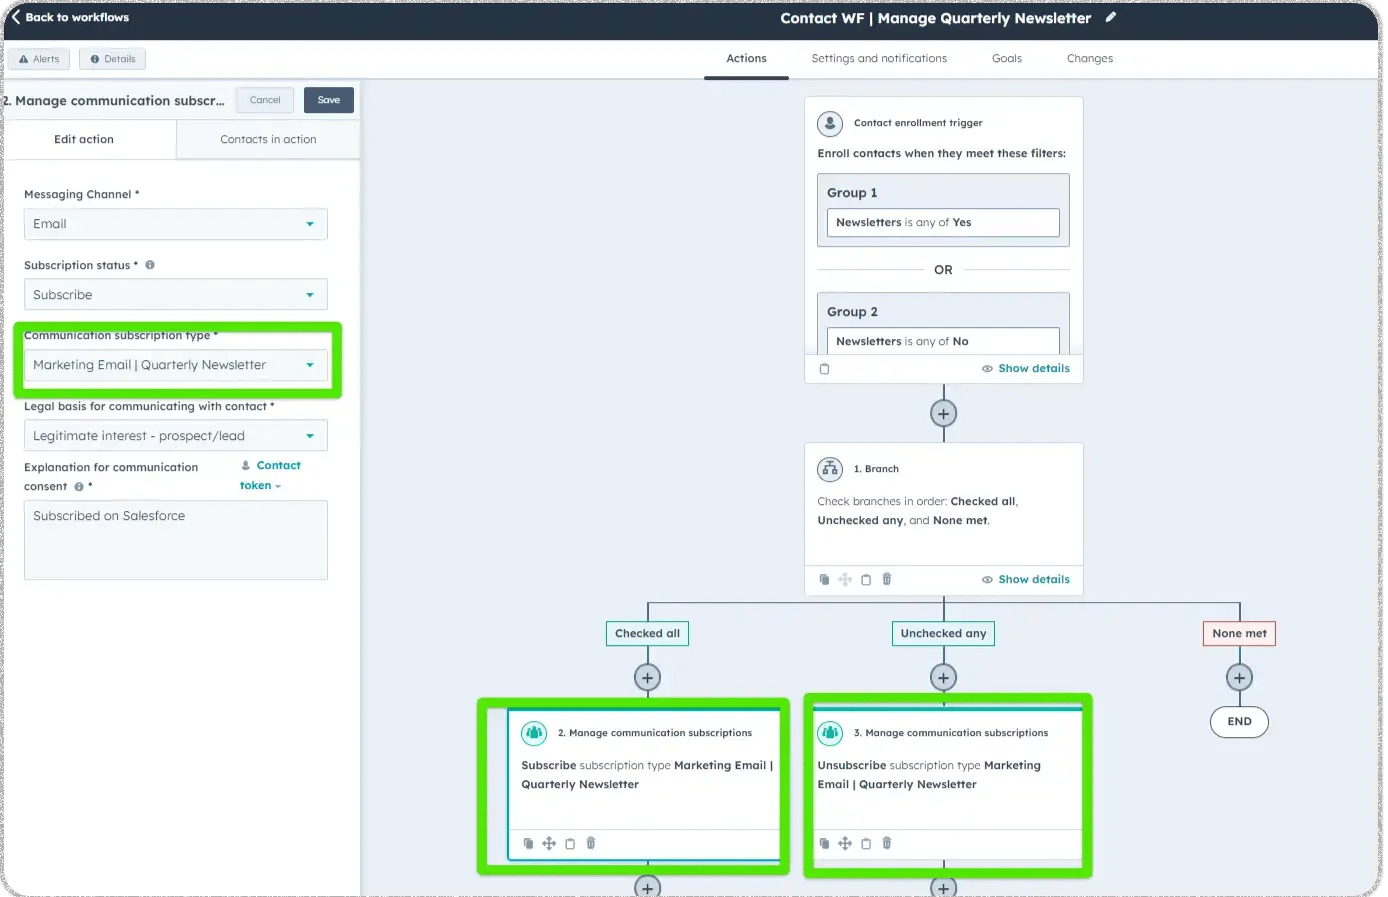Clone the Branch action with its copy icon
This screenshot has height=897, width=1388.
pos(824,579)
